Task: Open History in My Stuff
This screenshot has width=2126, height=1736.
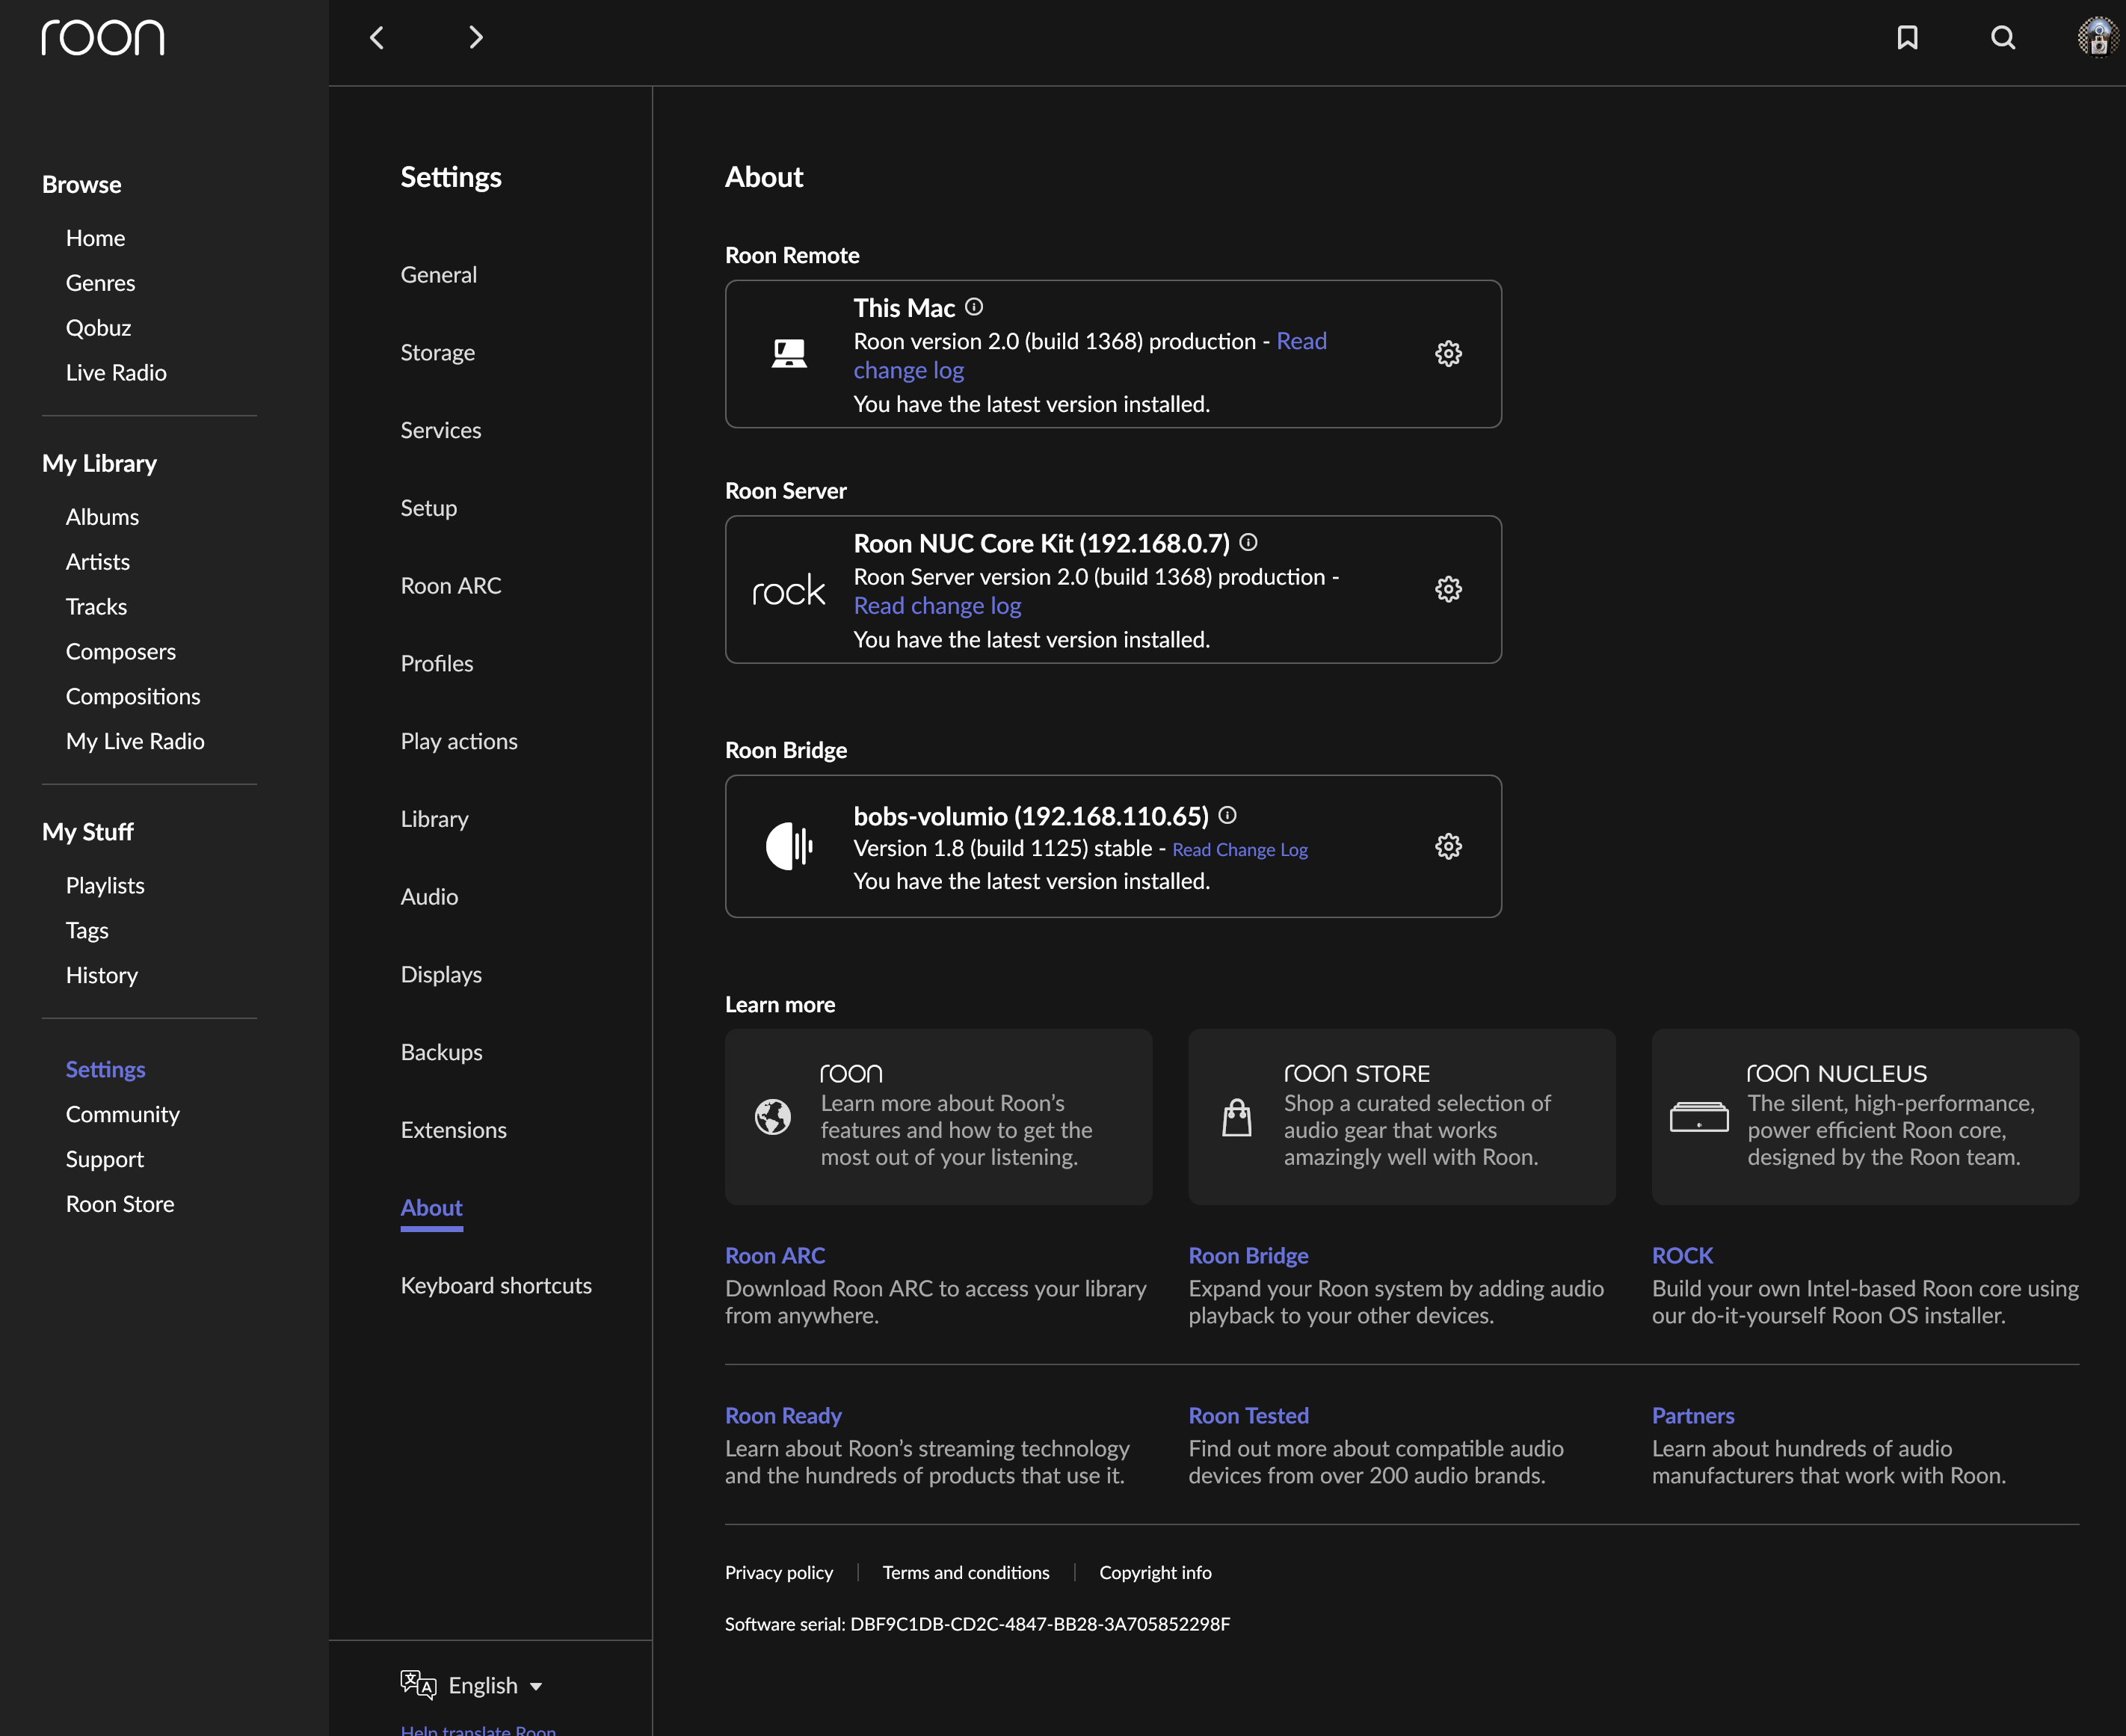Action: click(x=102, y=976)
